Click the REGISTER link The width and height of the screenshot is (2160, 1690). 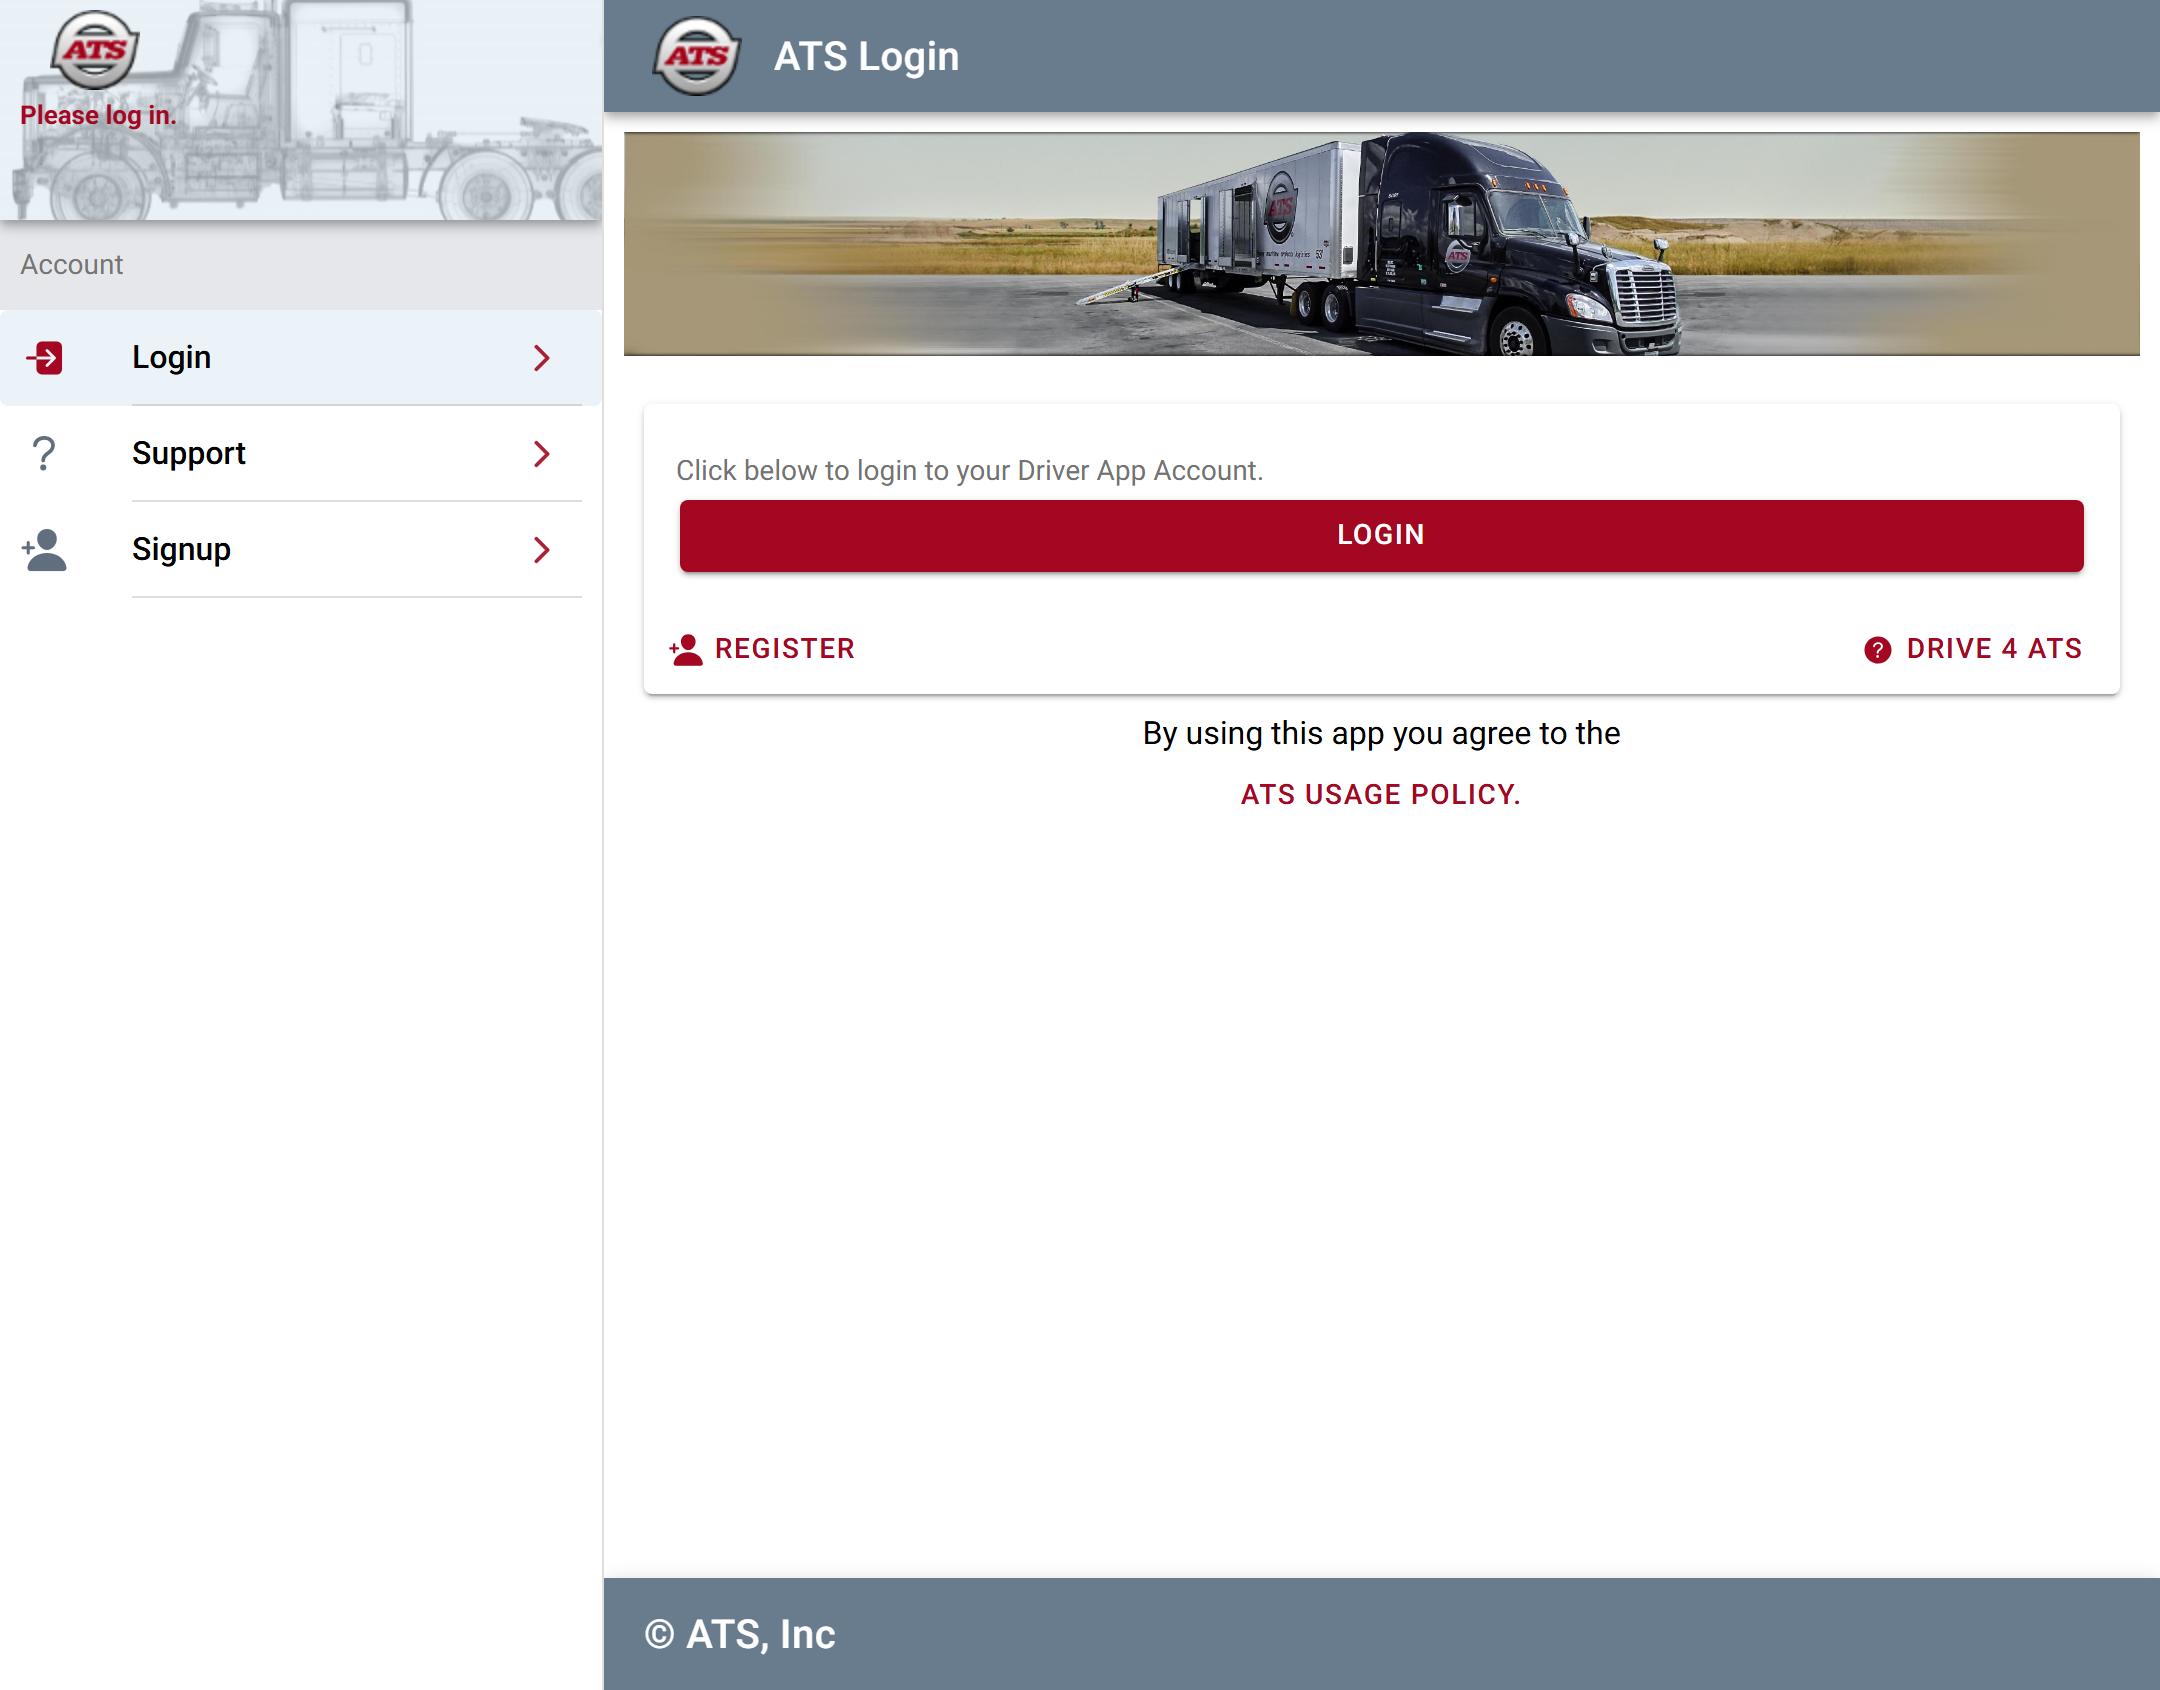(762, 649)
